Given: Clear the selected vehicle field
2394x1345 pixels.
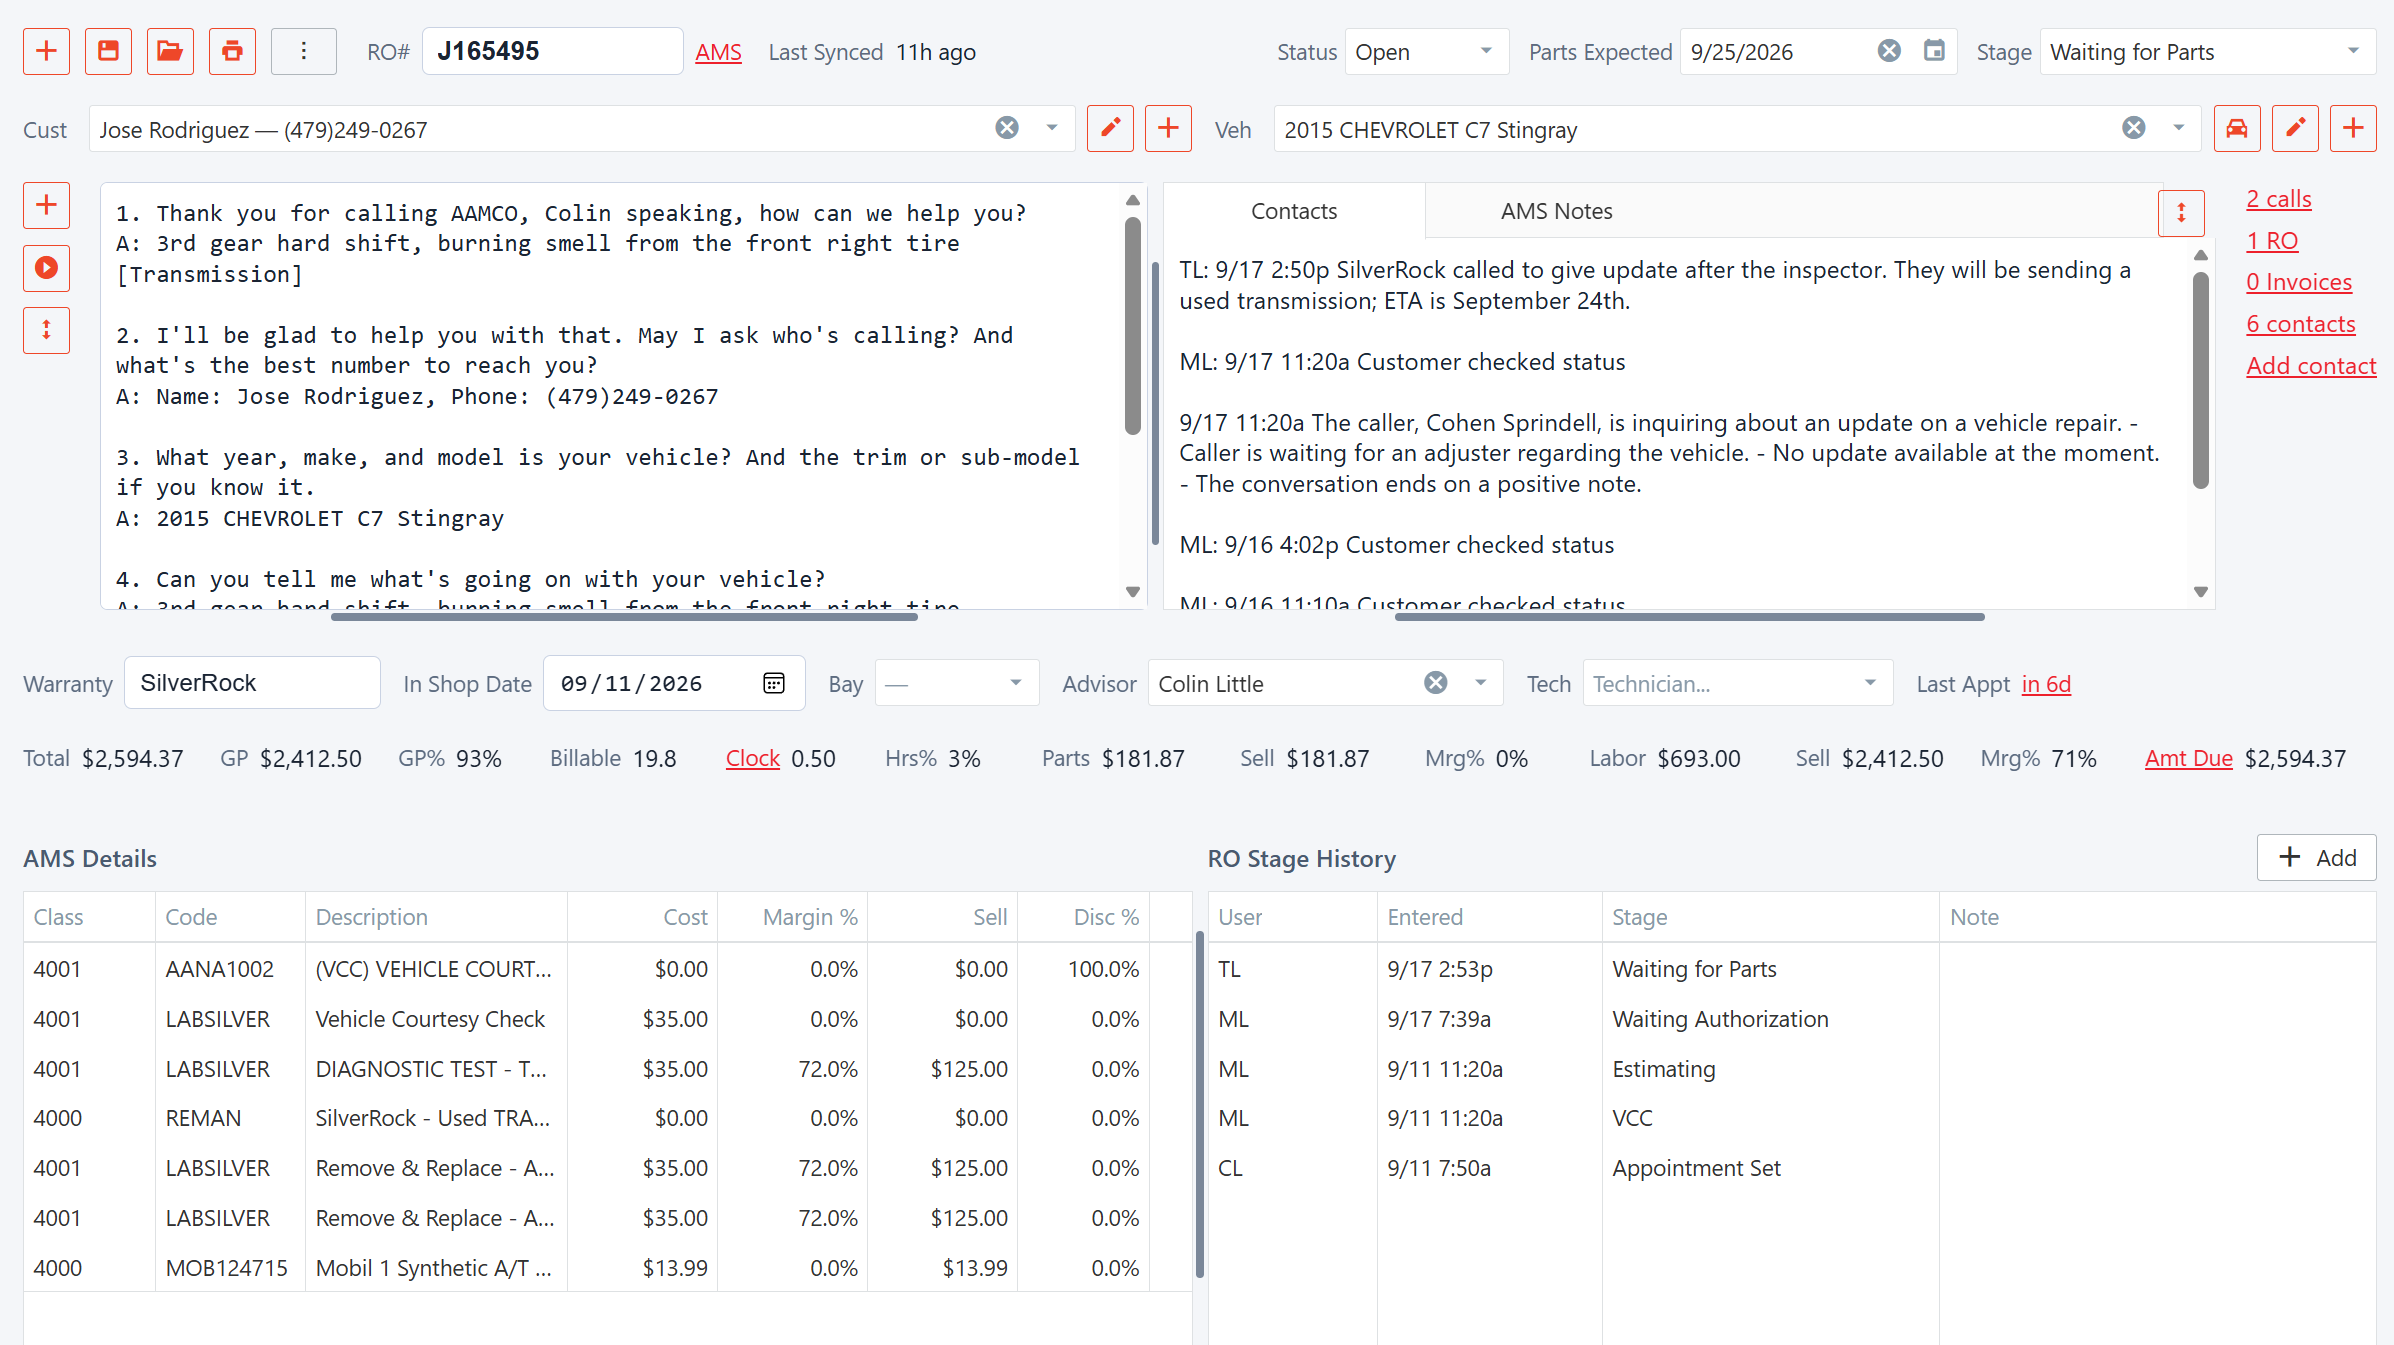Looking at the screenshot, I should coord(2134,128).
